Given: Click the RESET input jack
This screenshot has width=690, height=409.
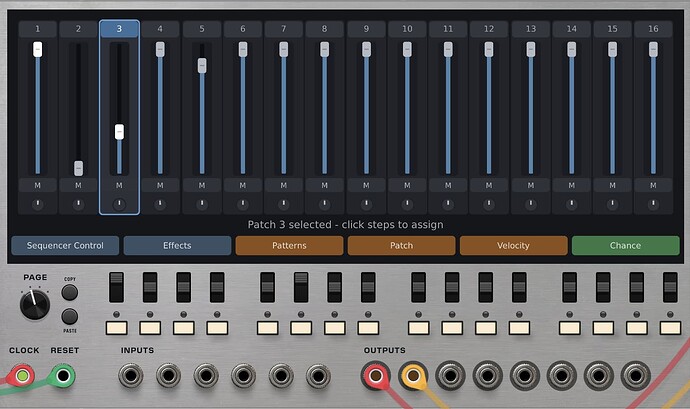Looking at the screenshot, I should [63, 377].
